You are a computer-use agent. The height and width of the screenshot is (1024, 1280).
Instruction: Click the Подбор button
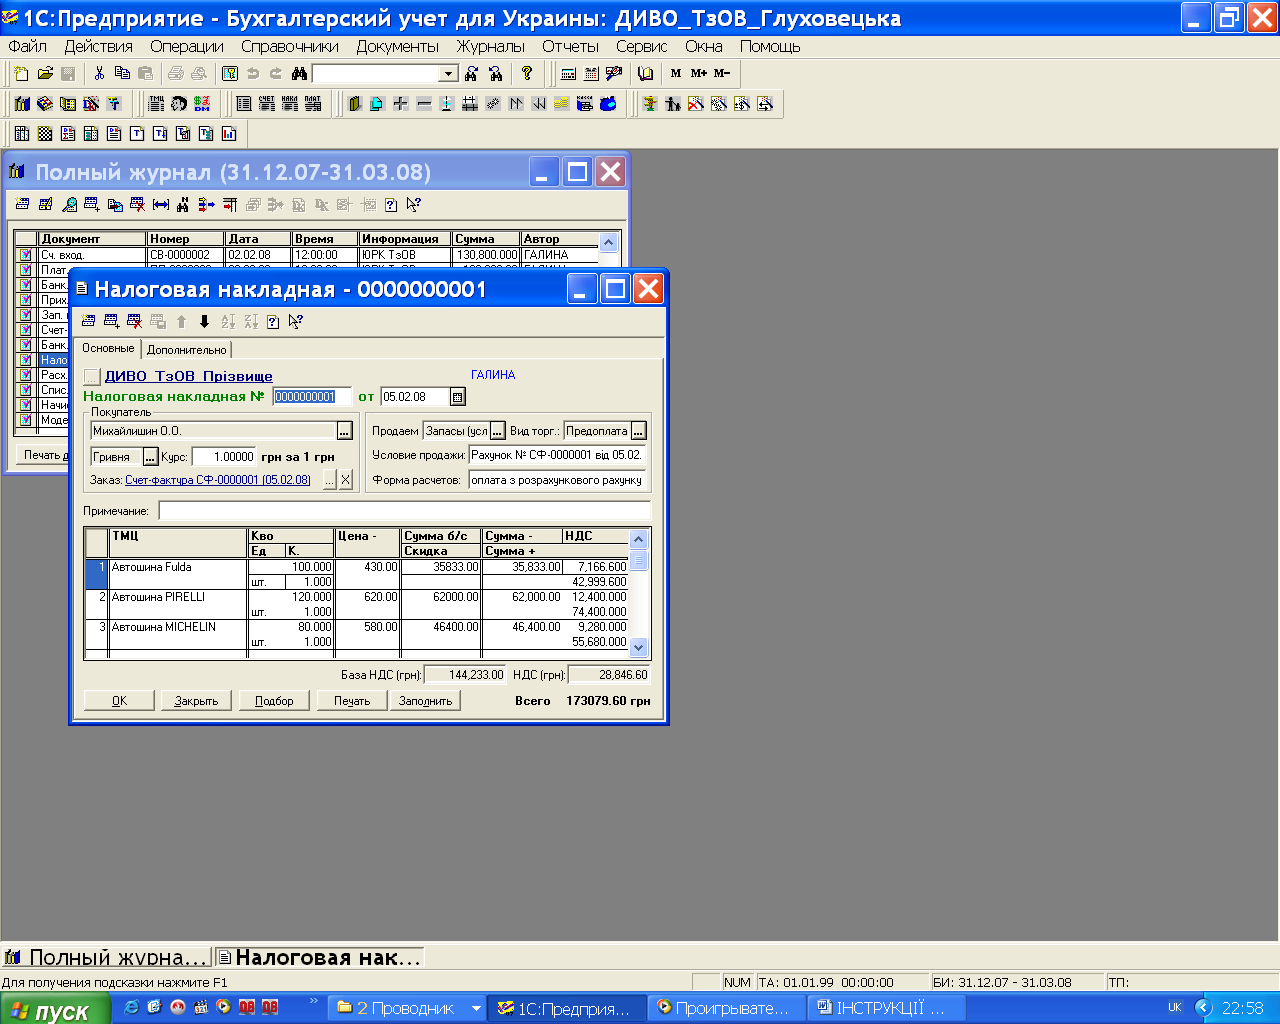tap(274, 701)
